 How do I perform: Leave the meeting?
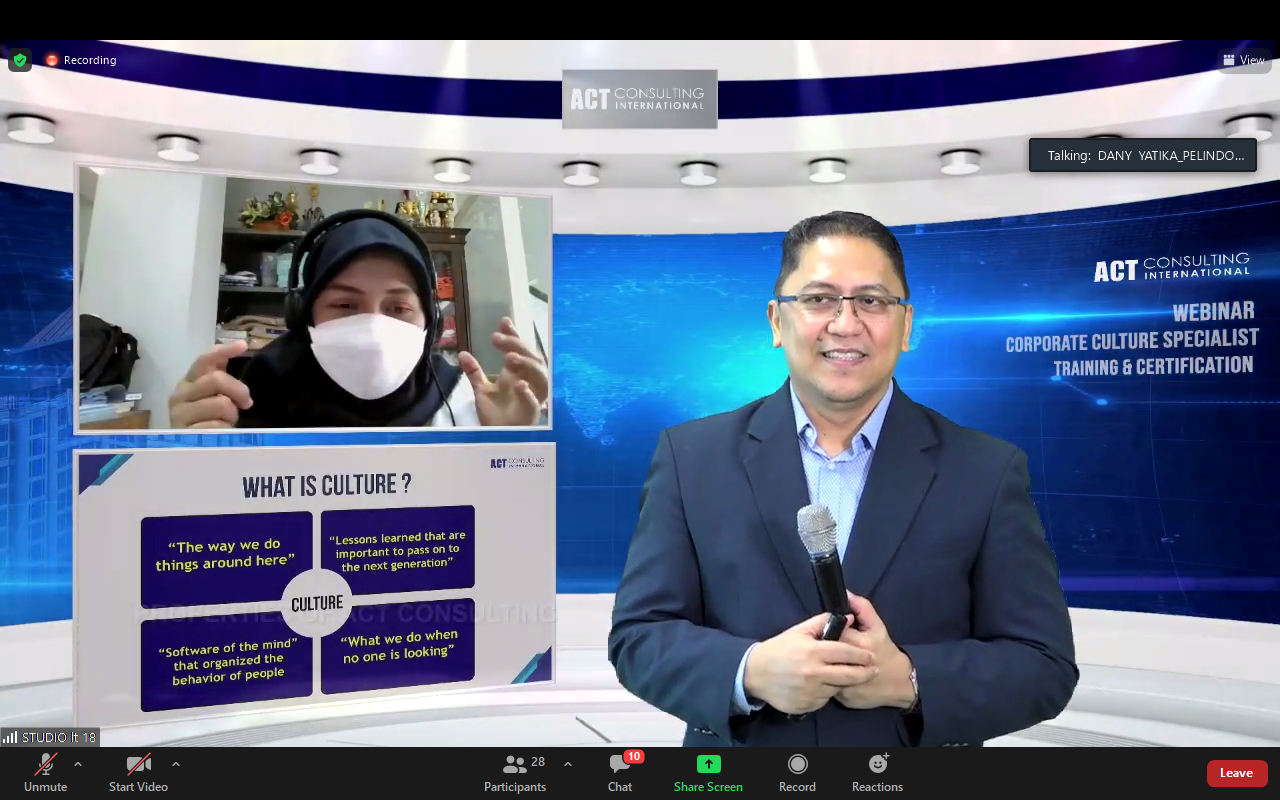(x=1236, y=773)
